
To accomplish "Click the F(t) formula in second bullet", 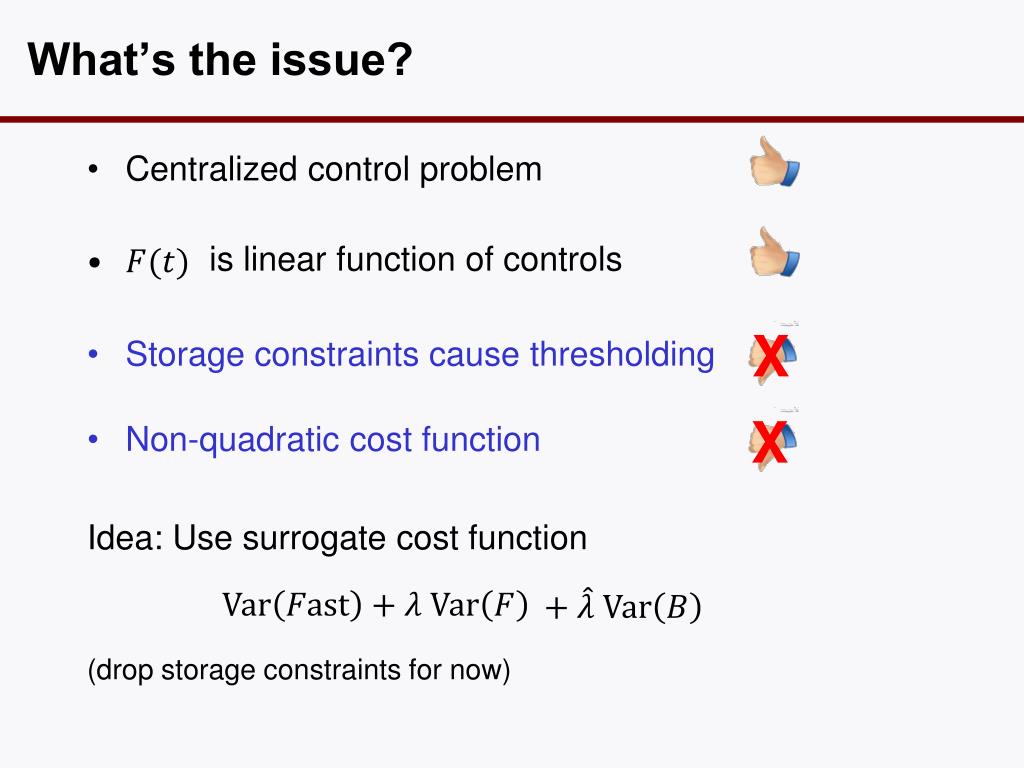I will [157, 262].
